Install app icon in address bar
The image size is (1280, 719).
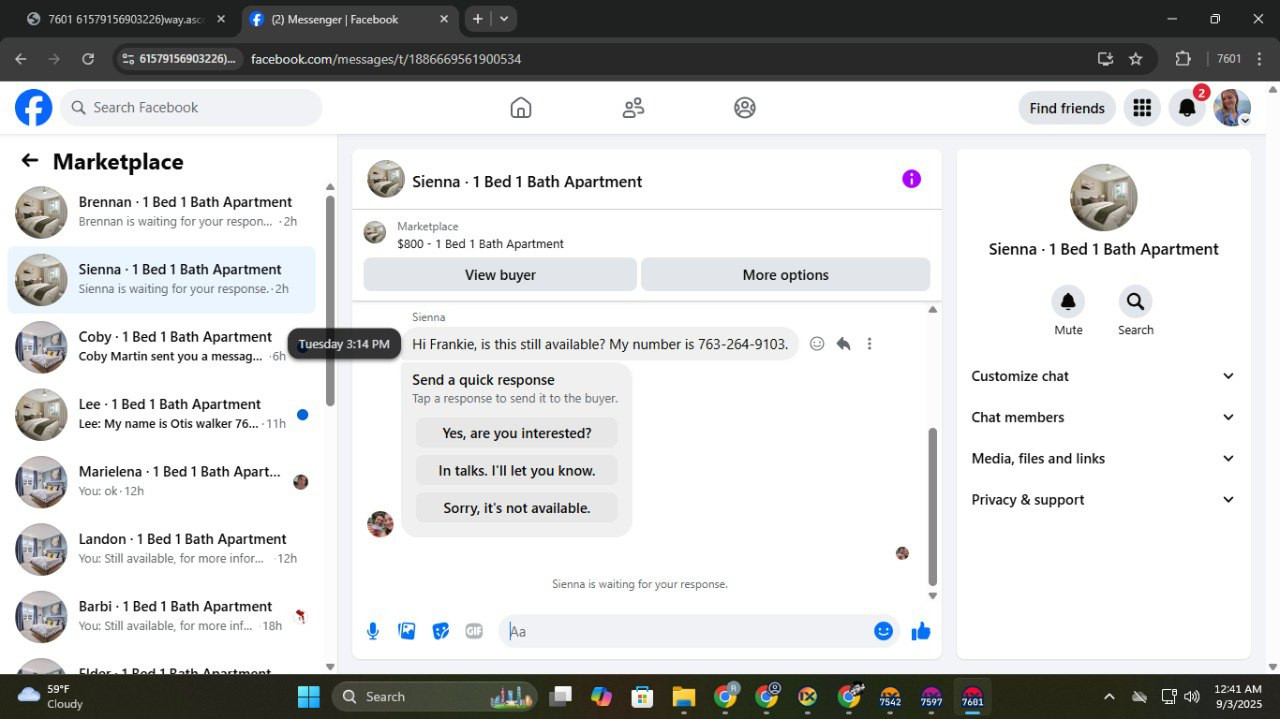pos(1105,59)
